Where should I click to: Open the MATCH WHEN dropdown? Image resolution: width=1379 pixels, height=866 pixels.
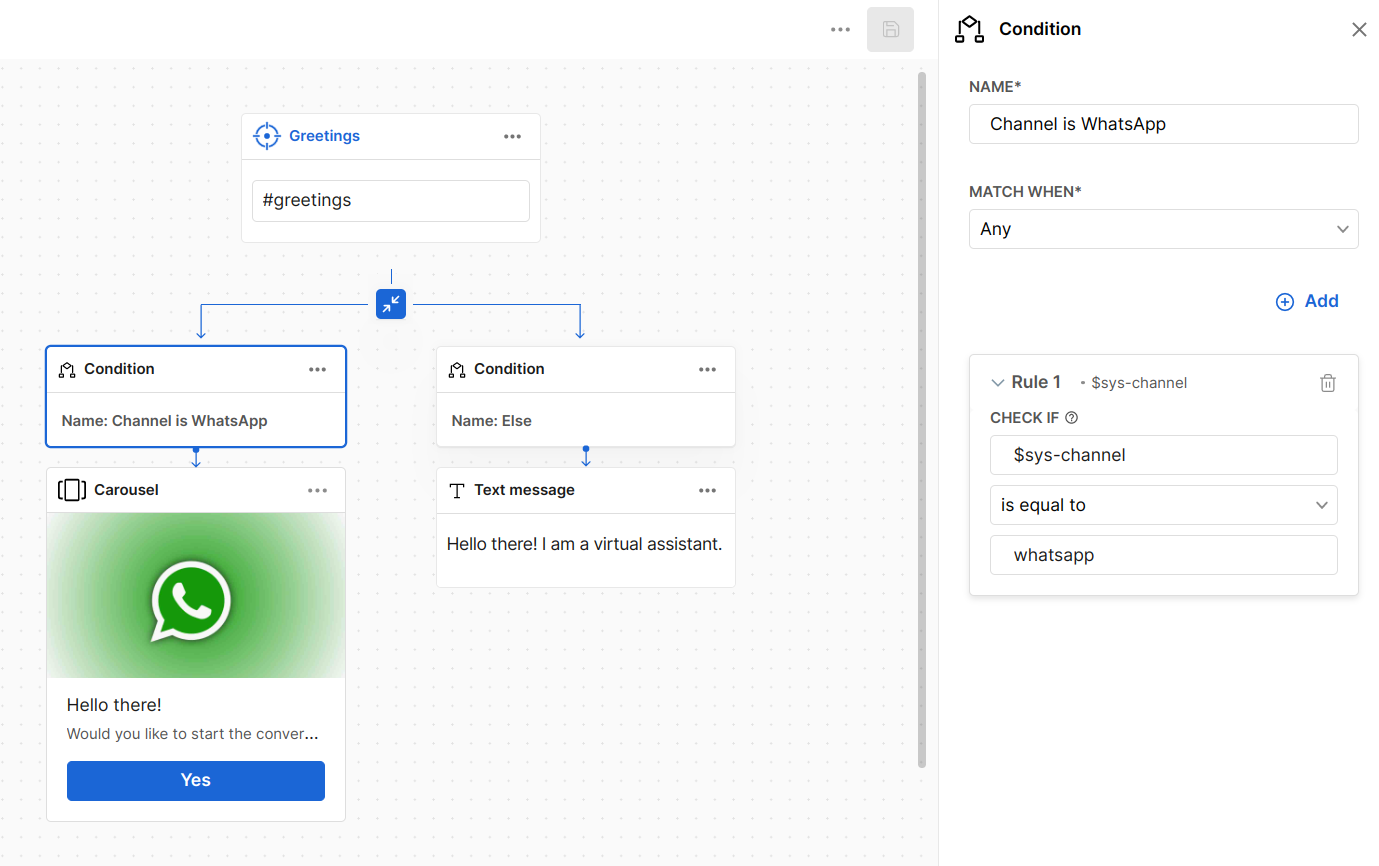[1163, 229]
